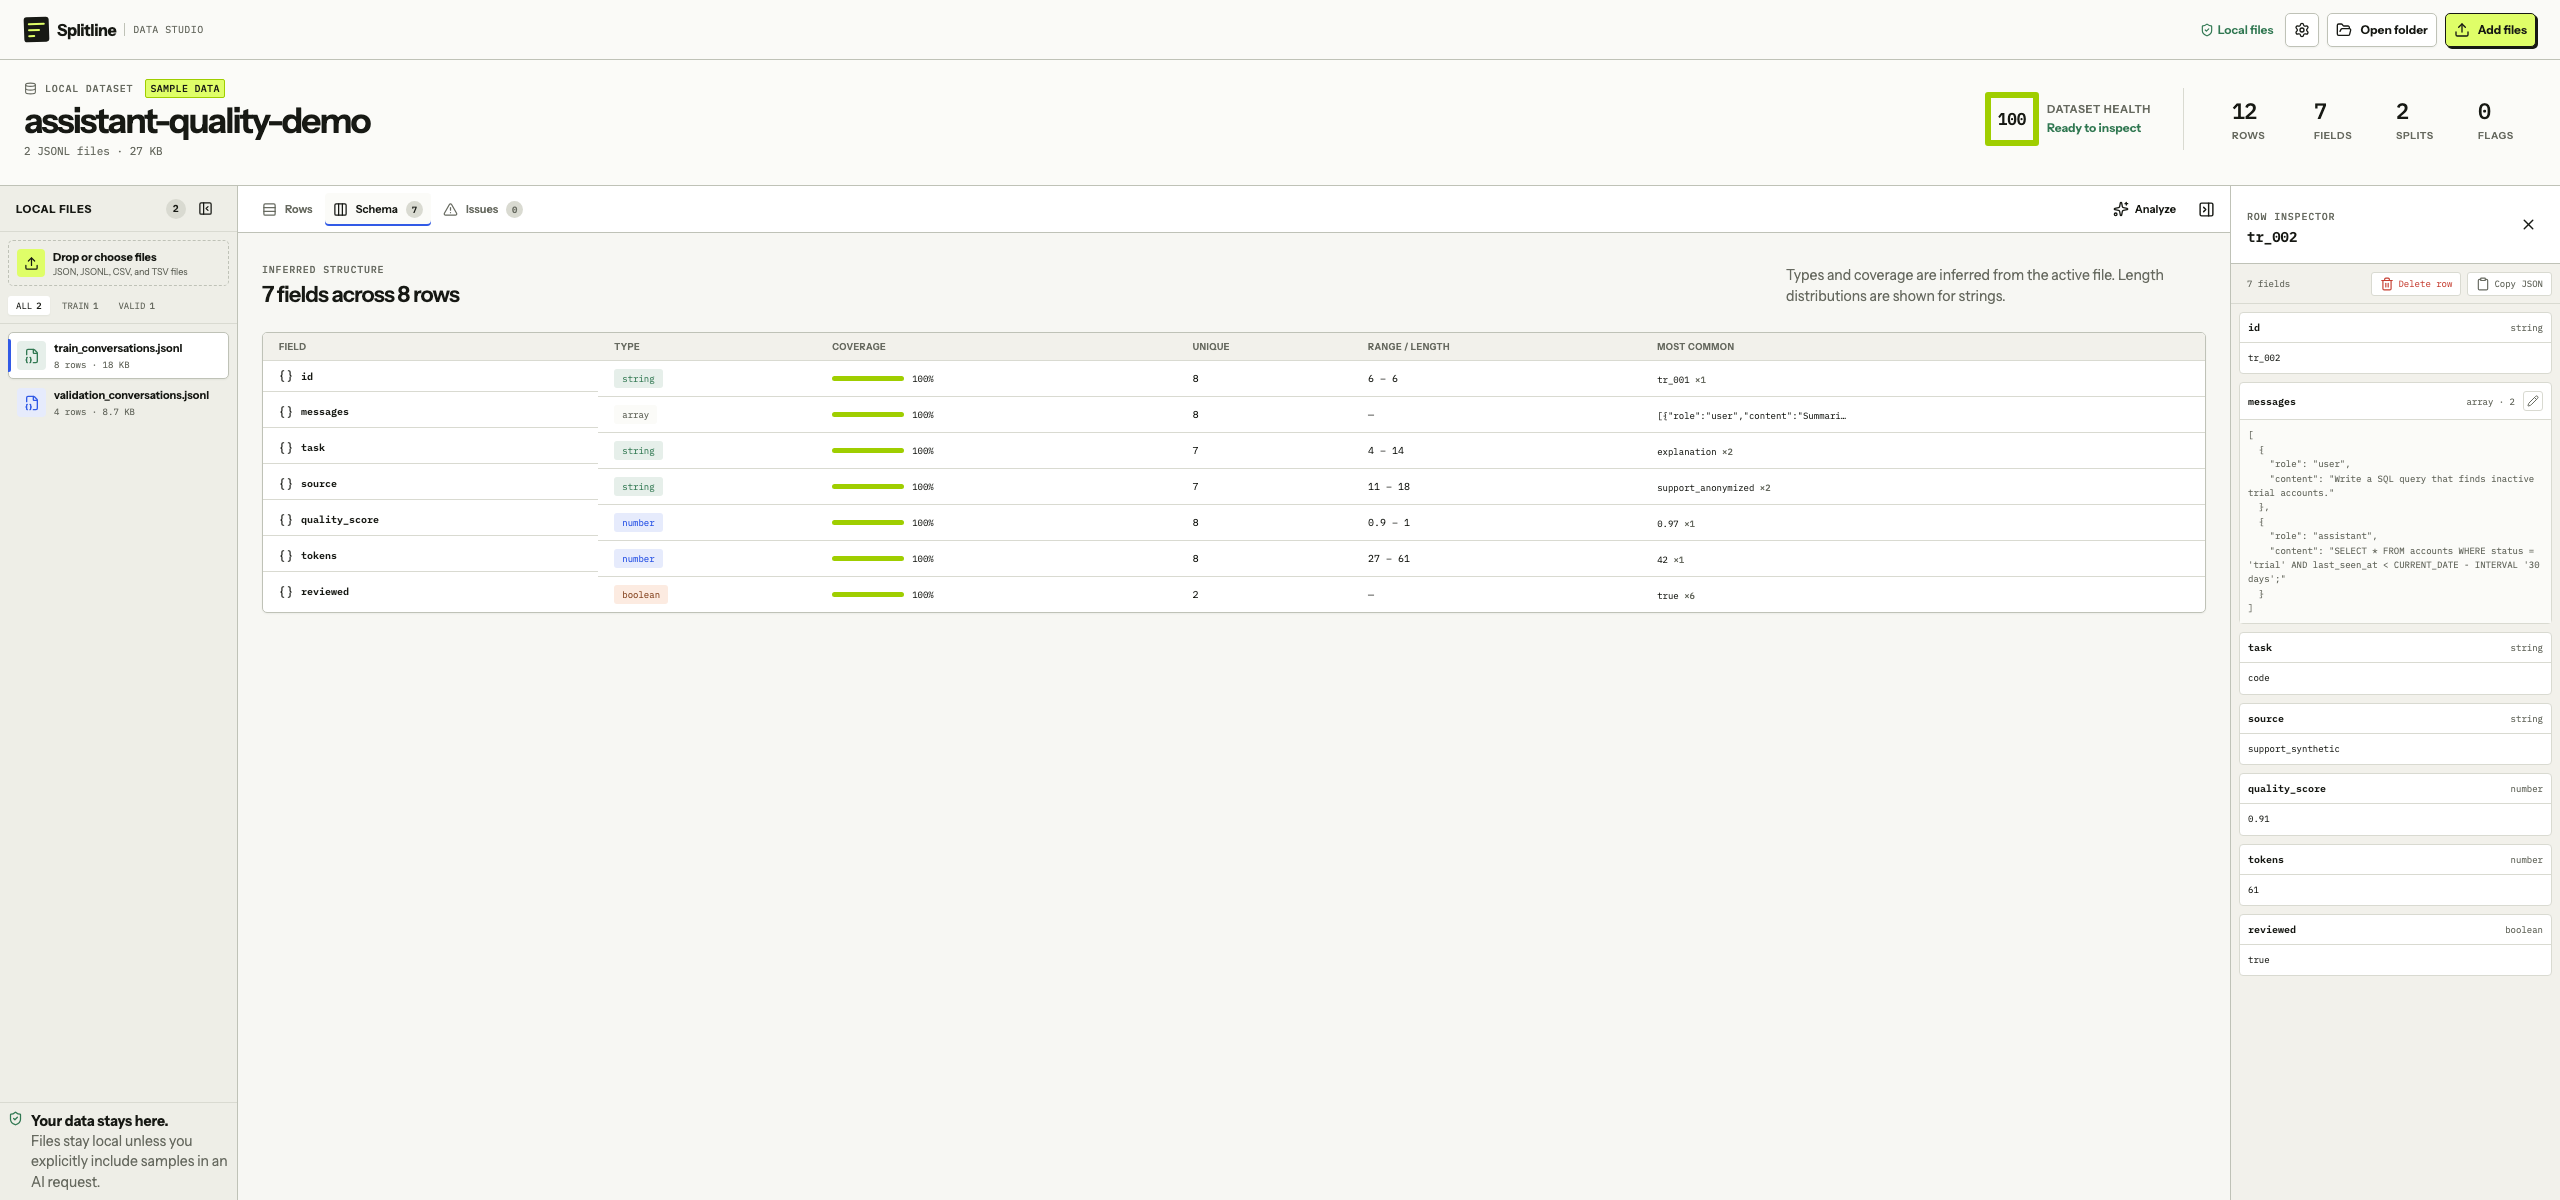2560x1200 pixels.
Task: Click the Delete row button
Action: pyautogui.click(x=2416, y=284)
